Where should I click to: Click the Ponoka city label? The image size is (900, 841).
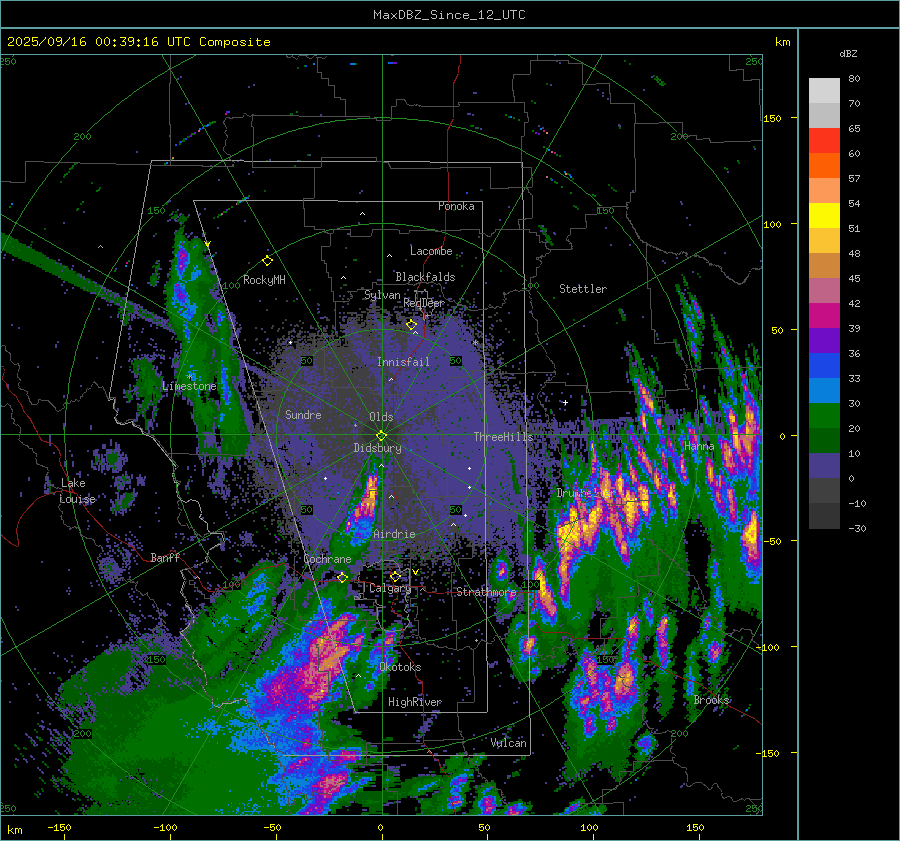[456, 206]
